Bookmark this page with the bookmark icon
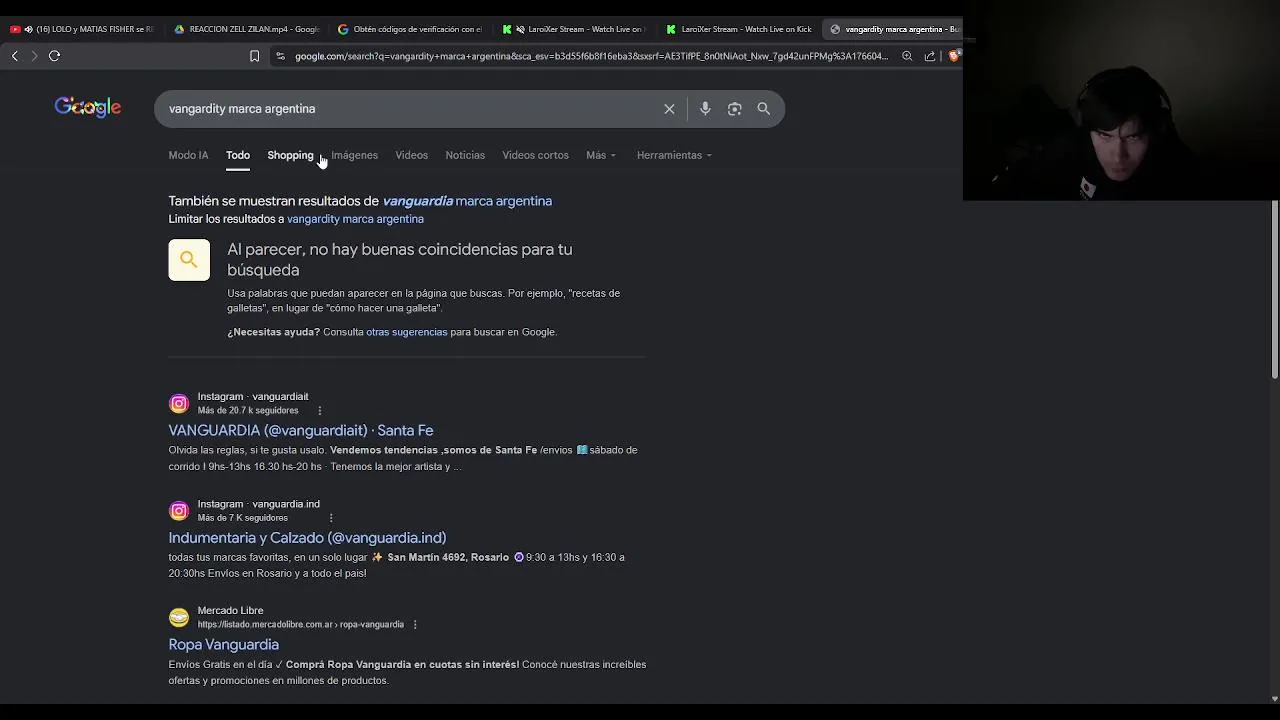 pyautogui.click(x=254, y=56)
